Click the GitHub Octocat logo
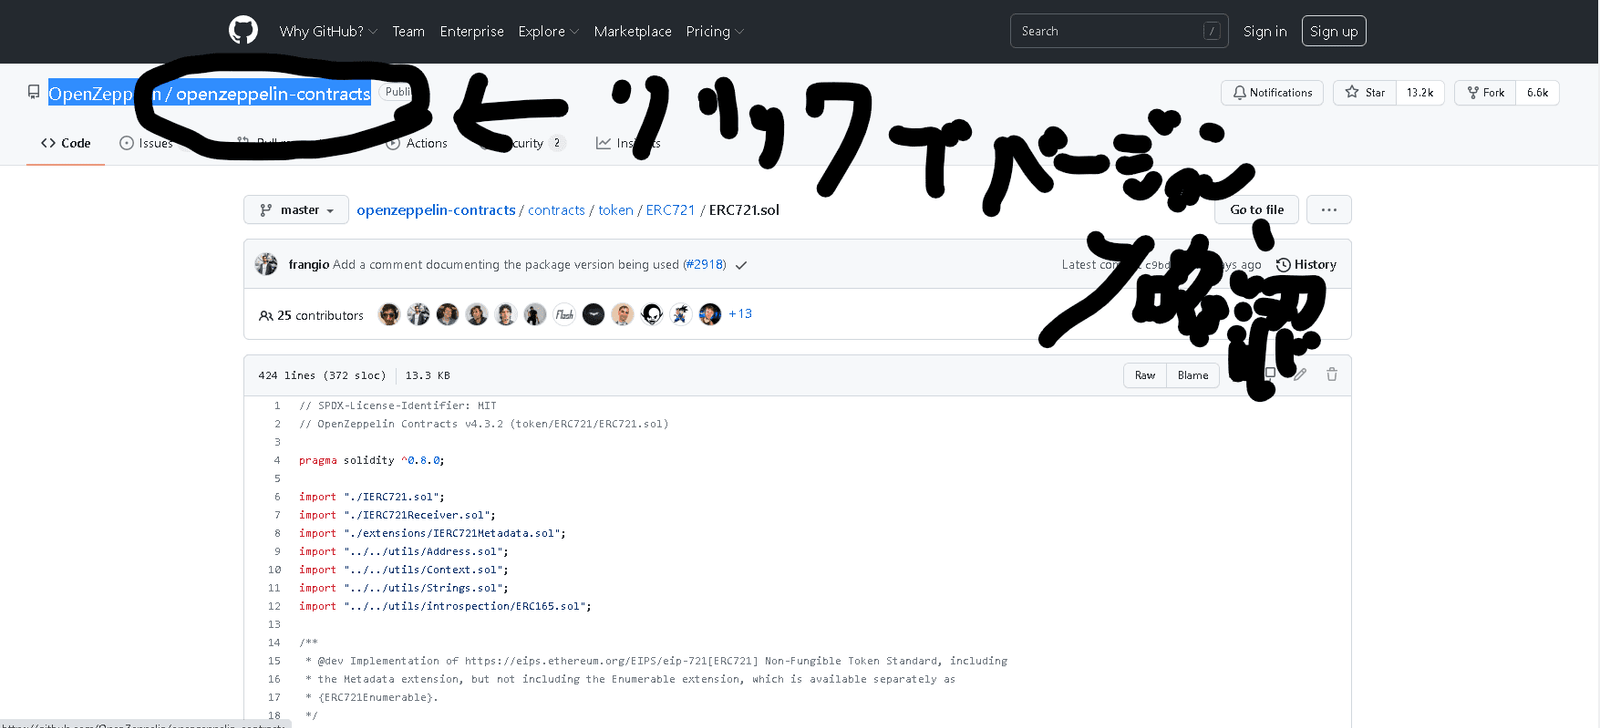The image size is (1600, 728). [243, 31]
